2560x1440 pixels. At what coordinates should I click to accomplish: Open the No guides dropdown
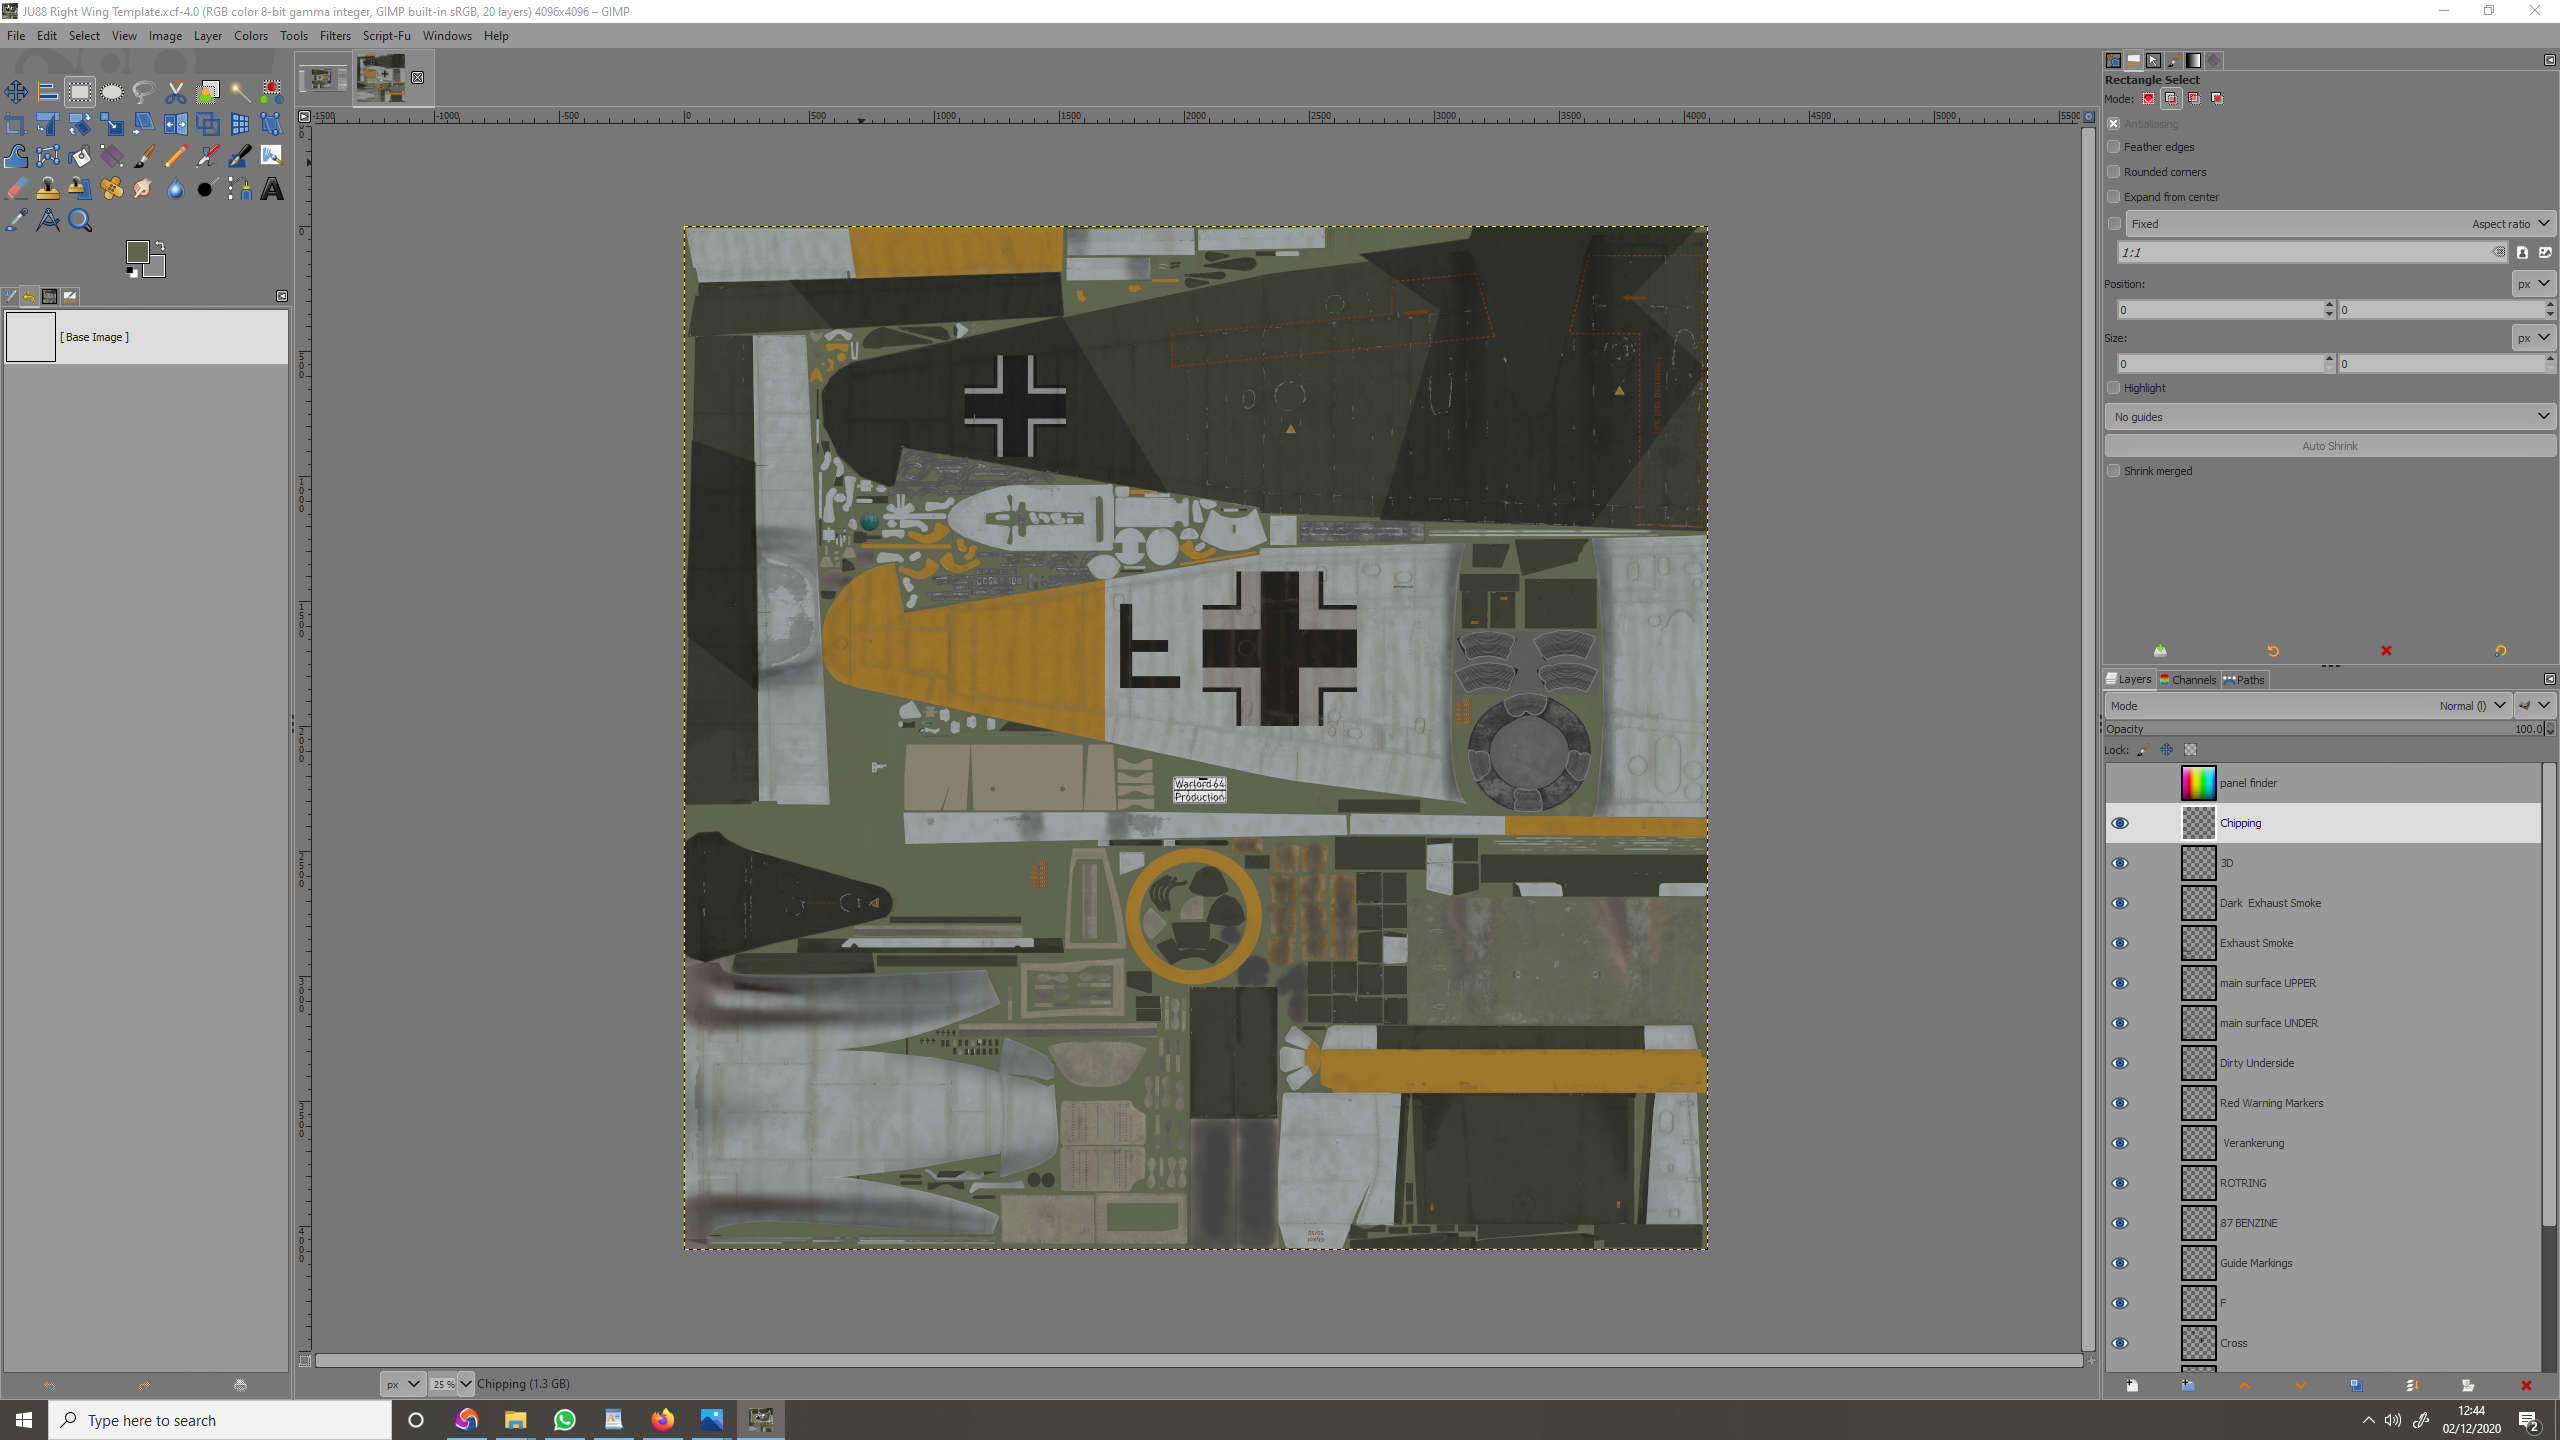(x=2329, y=417)
